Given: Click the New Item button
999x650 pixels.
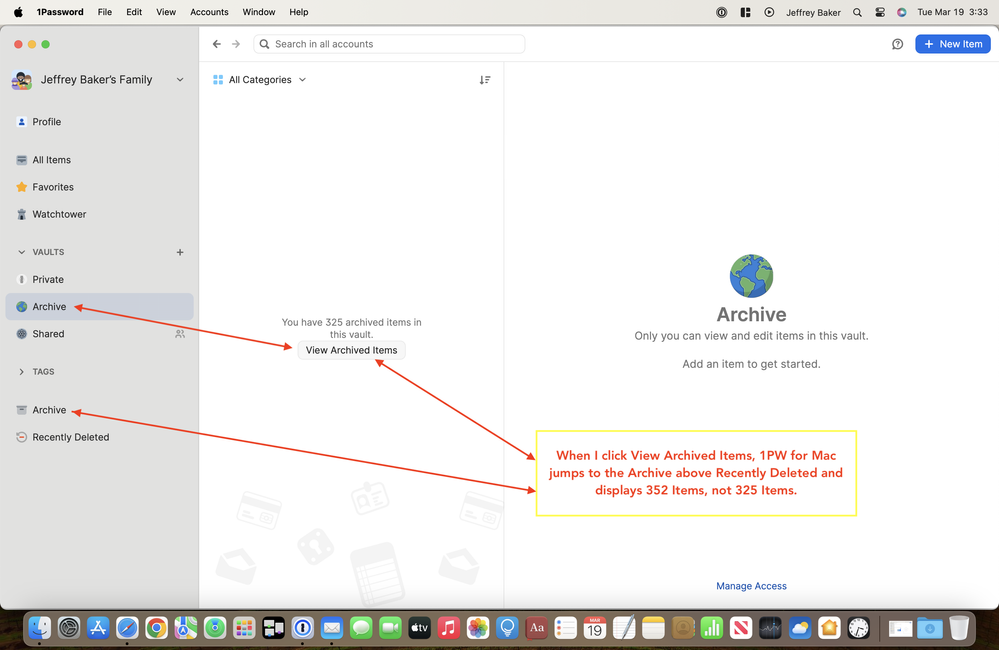Looking at the screenshot, I should pyautogui.click(x=952, y=44).
